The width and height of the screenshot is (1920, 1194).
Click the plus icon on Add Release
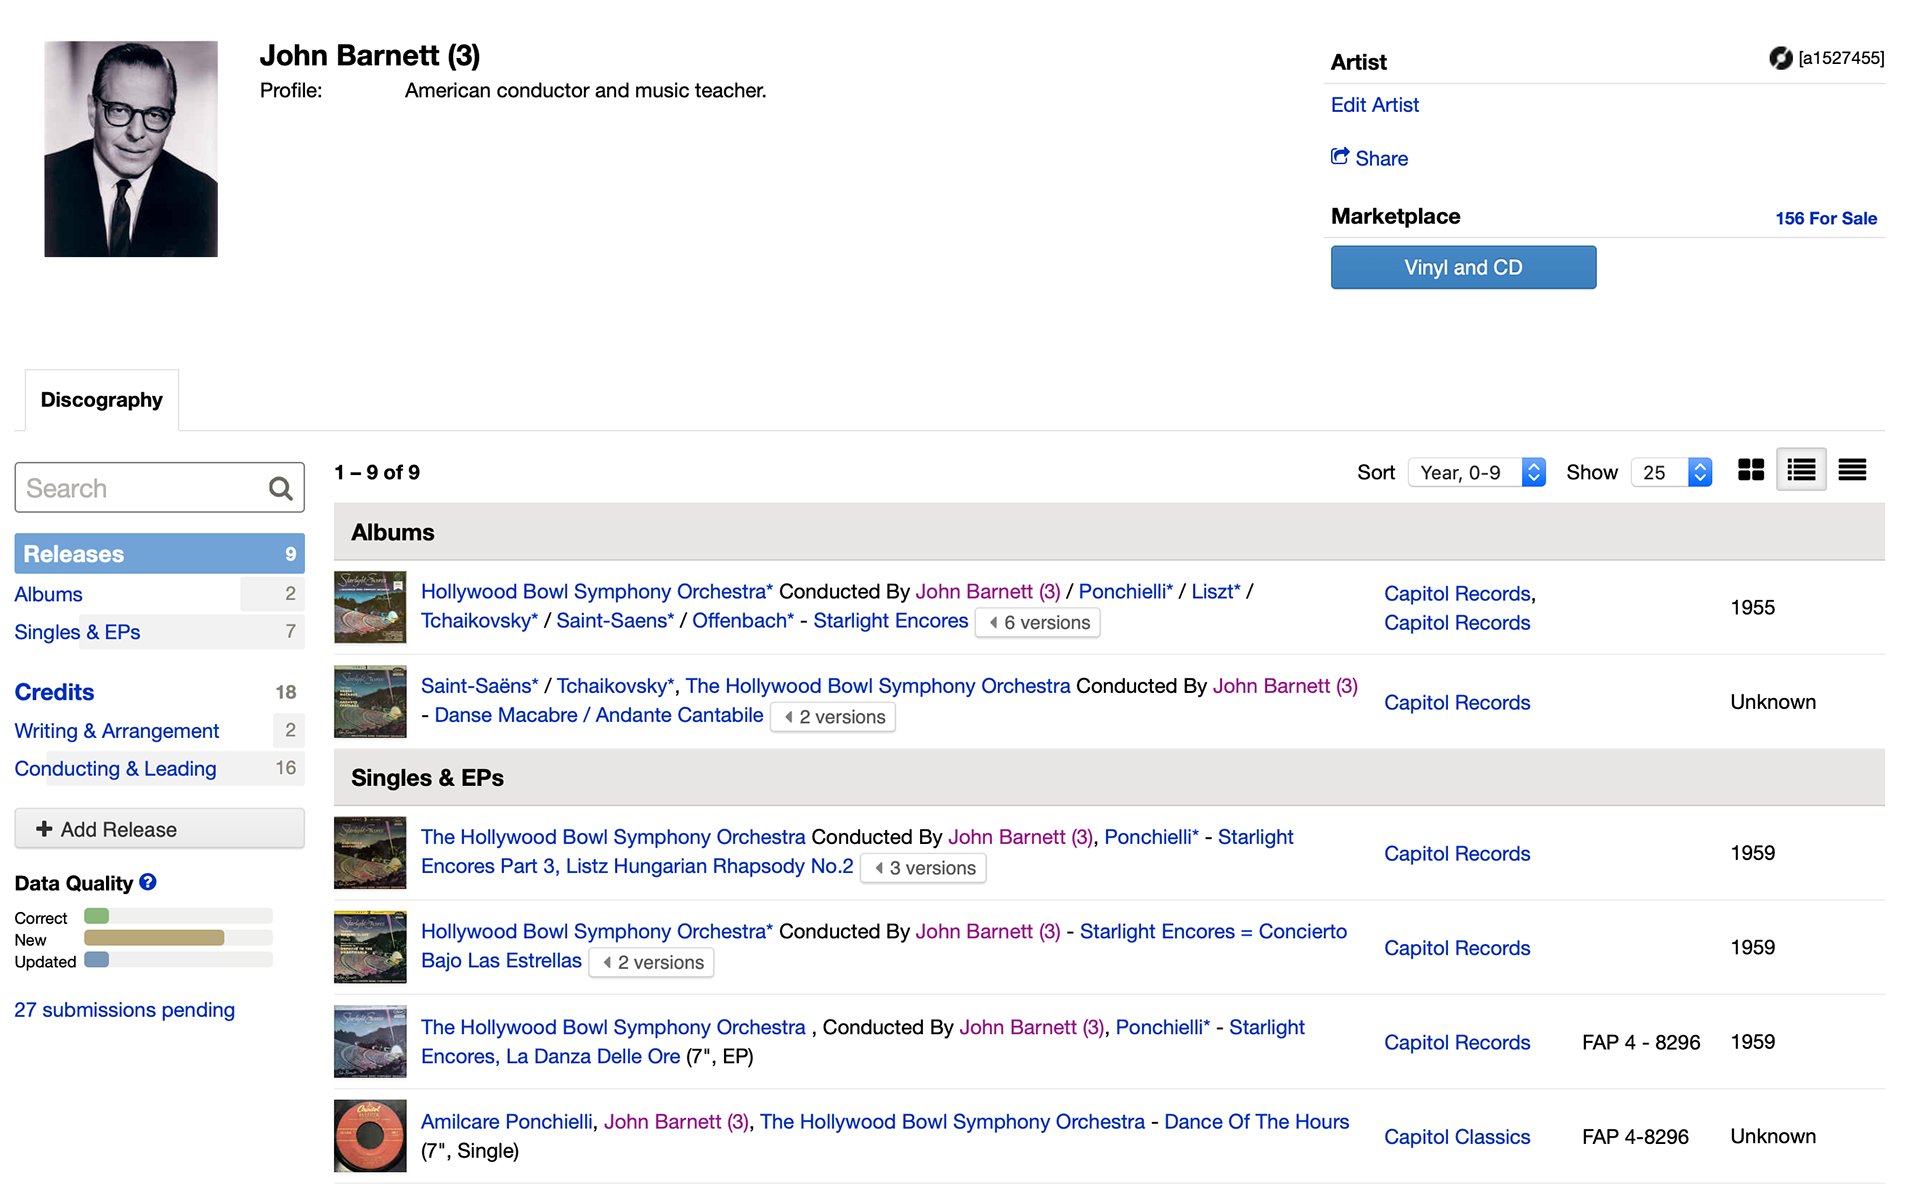click(x=44, y=829)
